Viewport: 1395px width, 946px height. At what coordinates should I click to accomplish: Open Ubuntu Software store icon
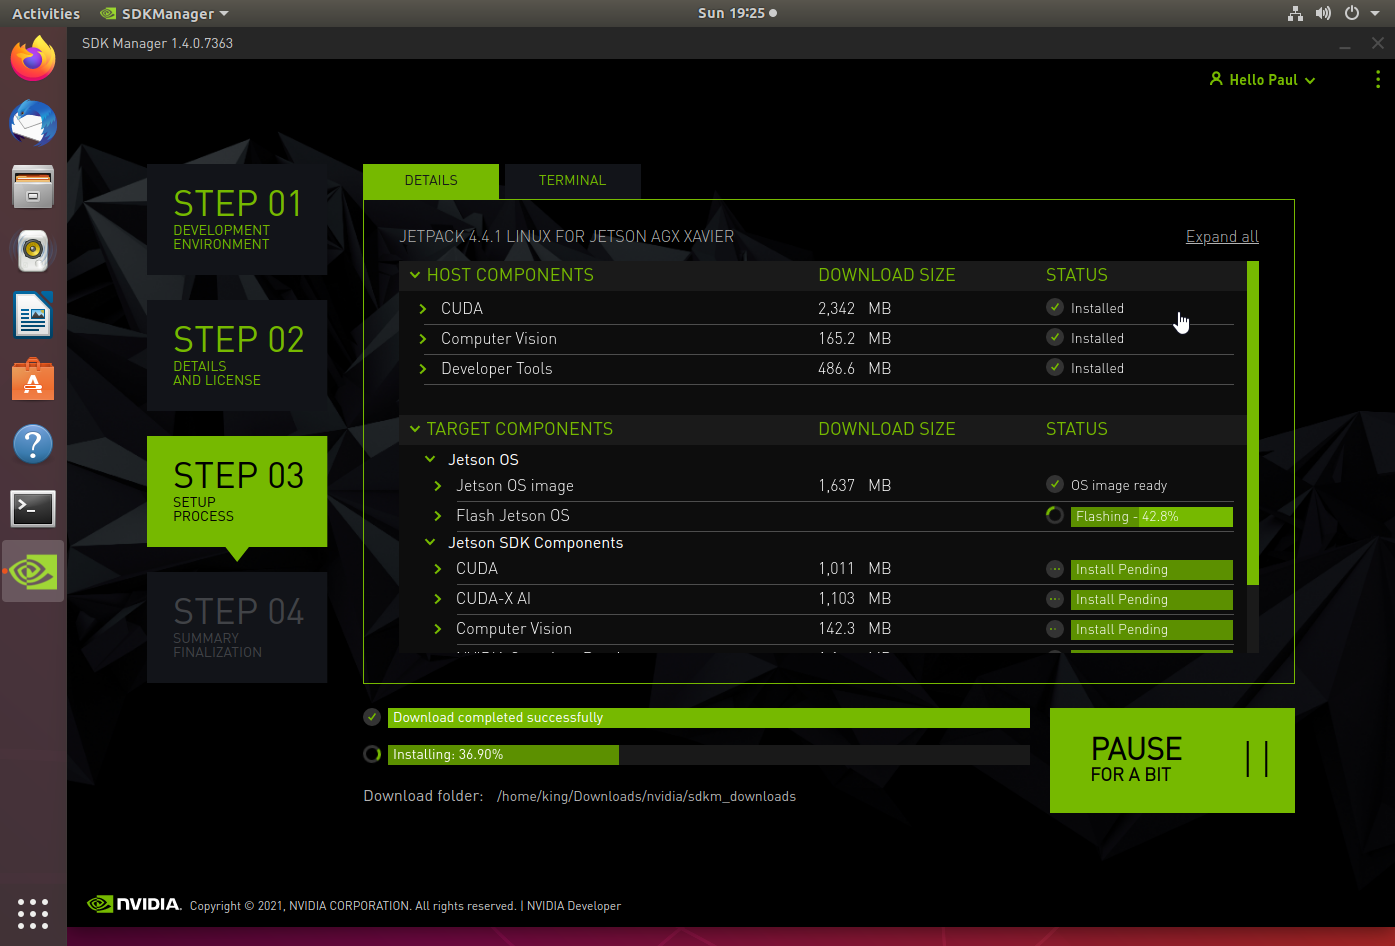33,380
